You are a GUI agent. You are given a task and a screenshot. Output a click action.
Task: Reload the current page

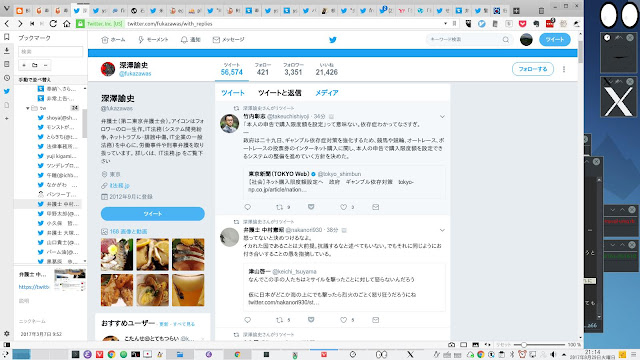(53, 24)
